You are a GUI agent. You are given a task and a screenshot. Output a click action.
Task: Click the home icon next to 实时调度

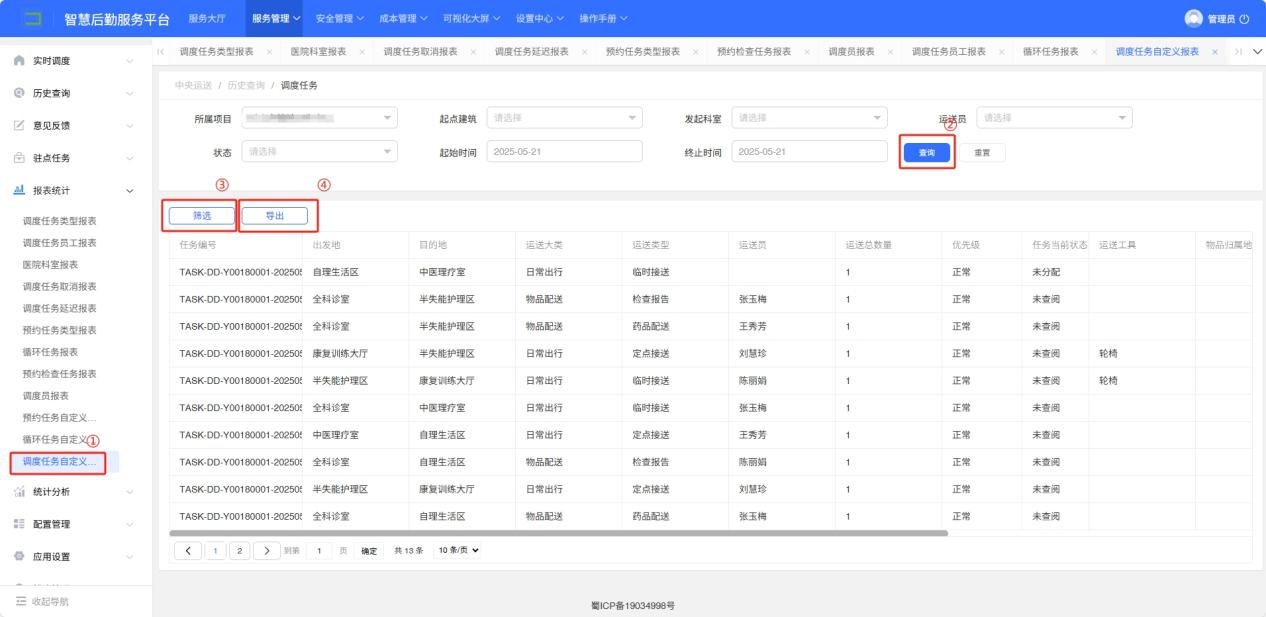pos(19,61)
